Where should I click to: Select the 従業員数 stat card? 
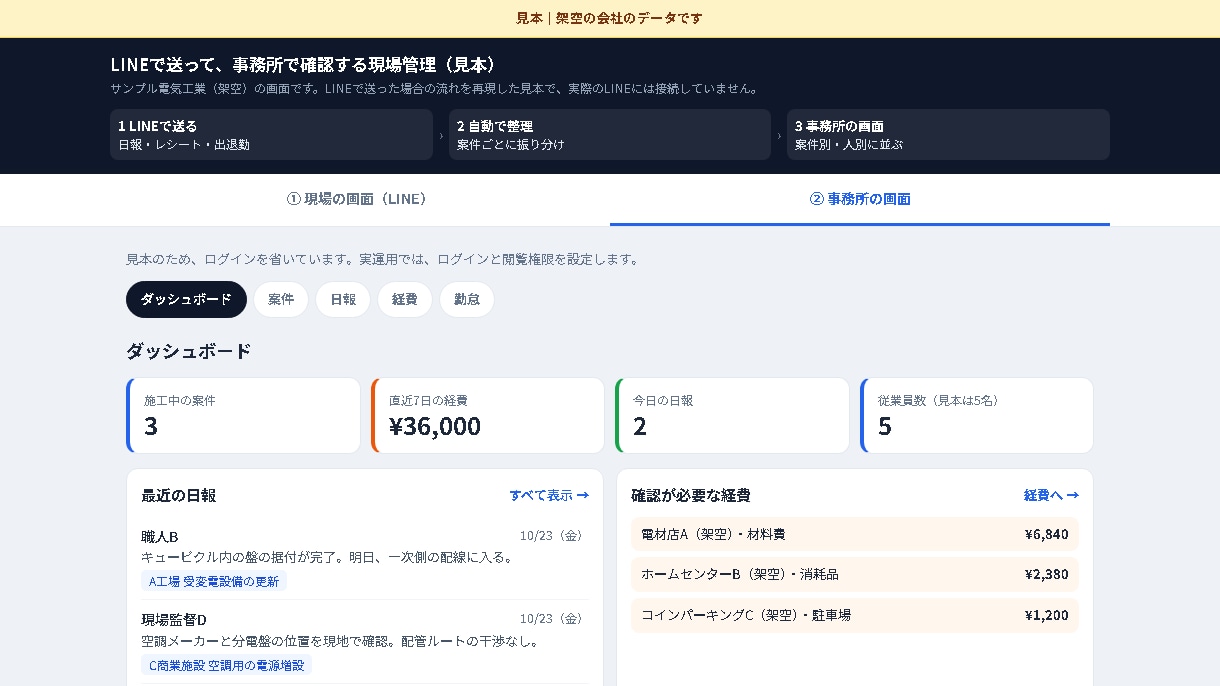[977, 415]
